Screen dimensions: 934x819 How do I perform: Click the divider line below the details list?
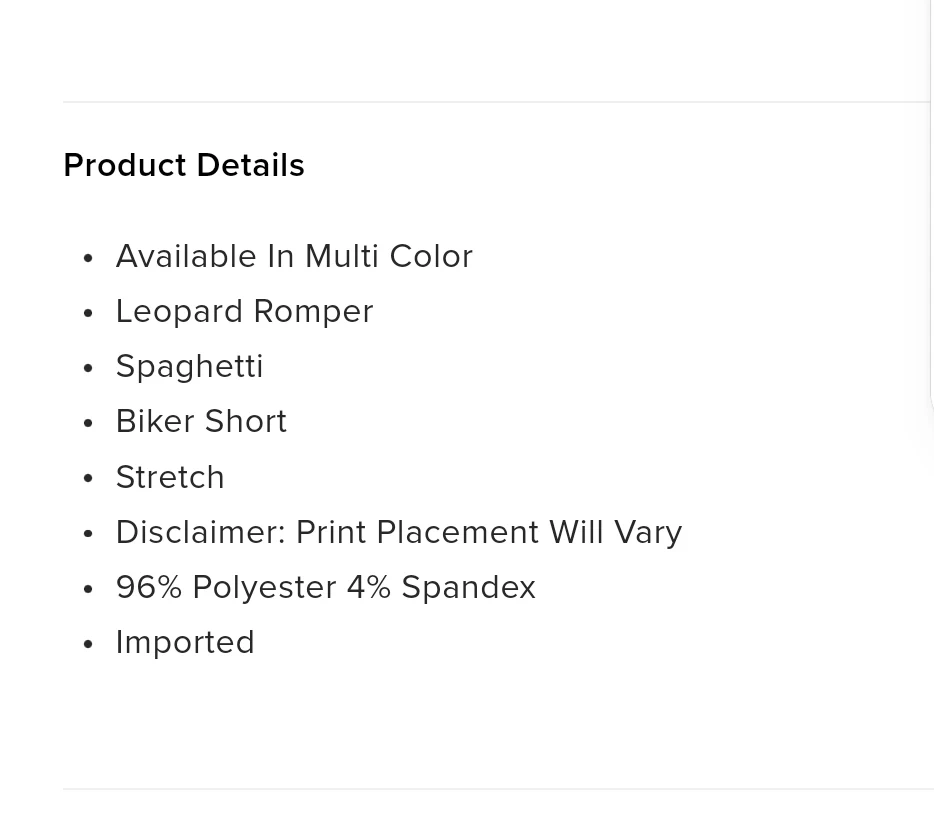tap(497, 789)
